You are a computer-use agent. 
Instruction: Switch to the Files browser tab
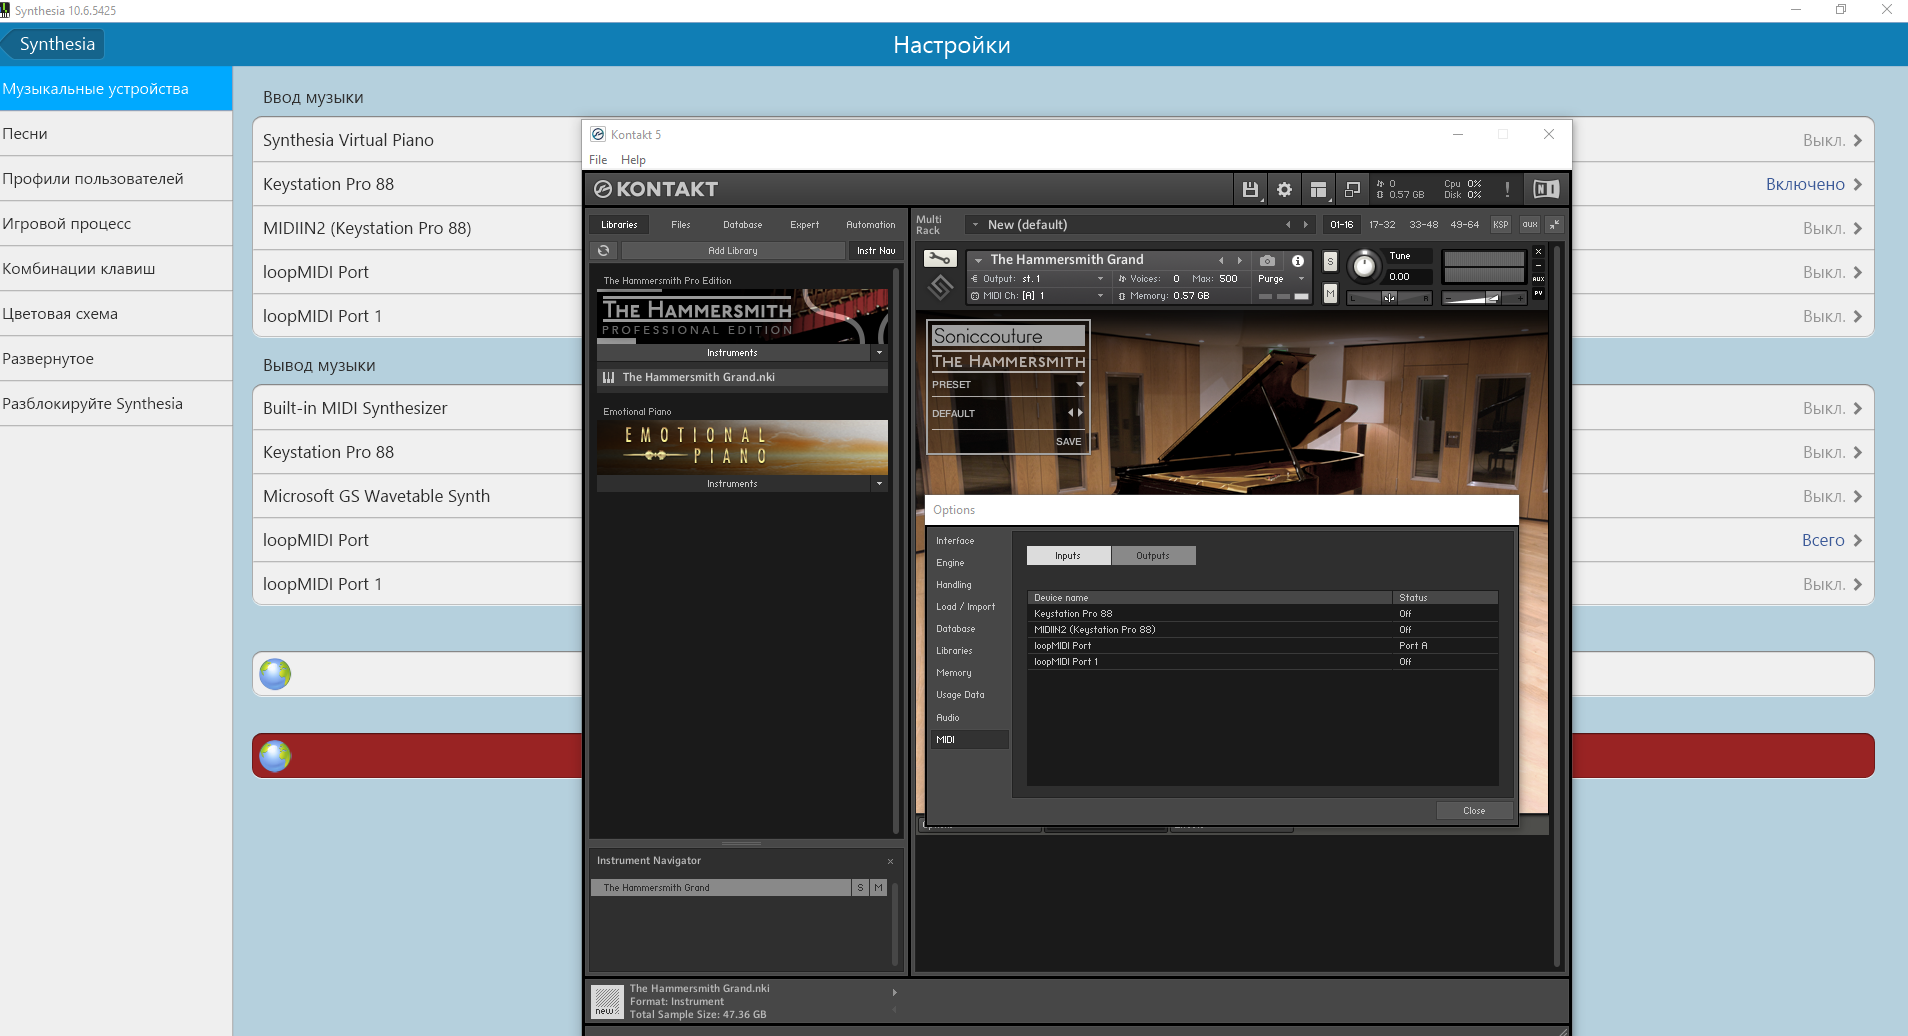pos(681,225)
